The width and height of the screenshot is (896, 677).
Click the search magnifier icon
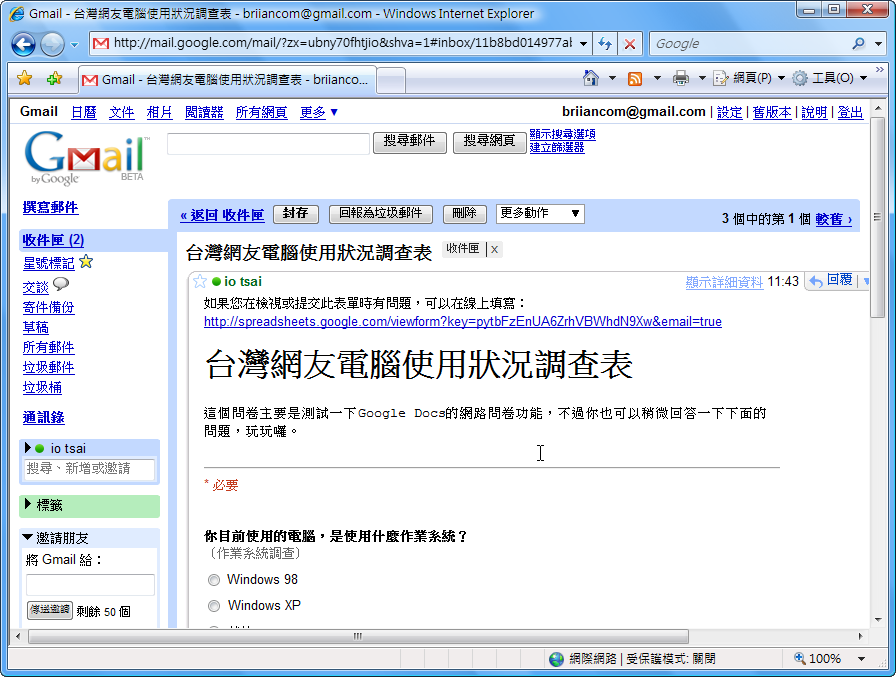pyautogui.click(x=858, y=43)
